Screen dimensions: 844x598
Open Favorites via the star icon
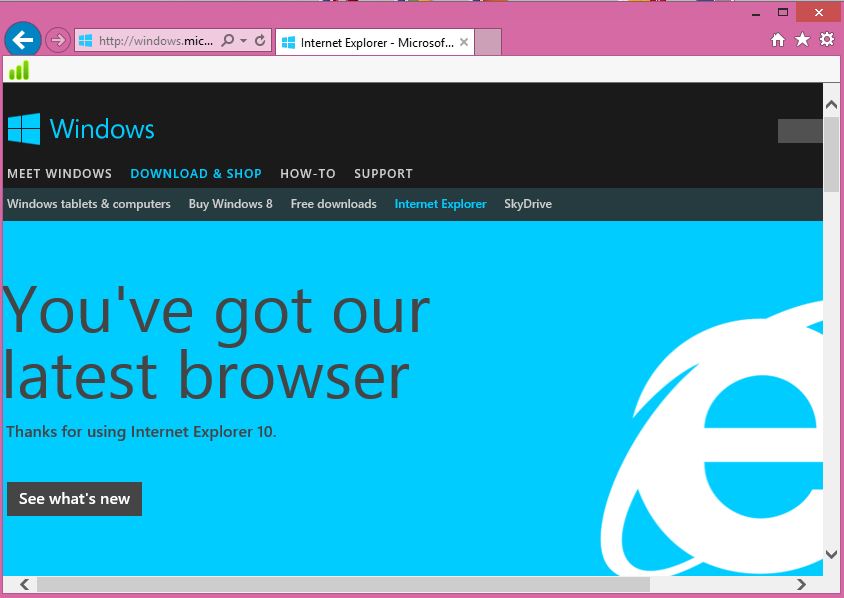[800, 40]
